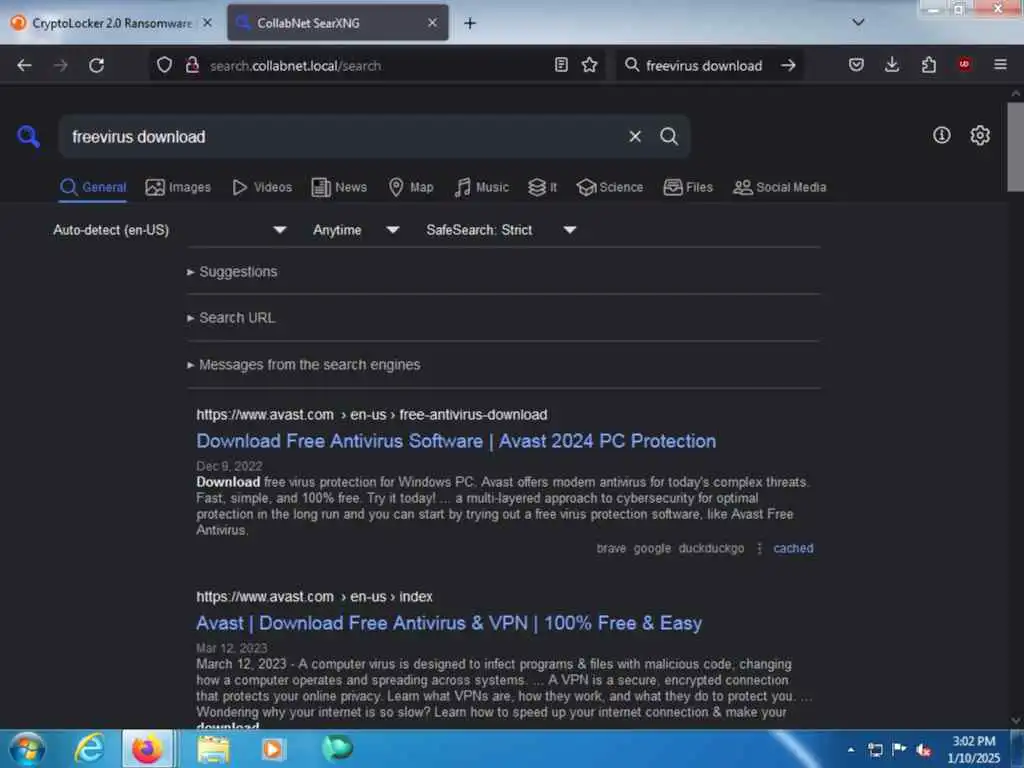Switch to the It category
This screenshot has height=768, width=1024.
(543, 187)
